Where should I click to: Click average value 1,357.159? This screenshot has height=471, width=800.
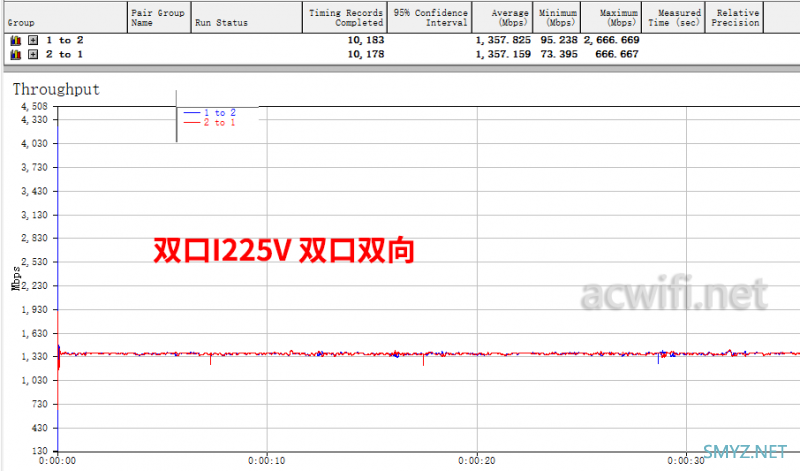[x=503, y=54]
